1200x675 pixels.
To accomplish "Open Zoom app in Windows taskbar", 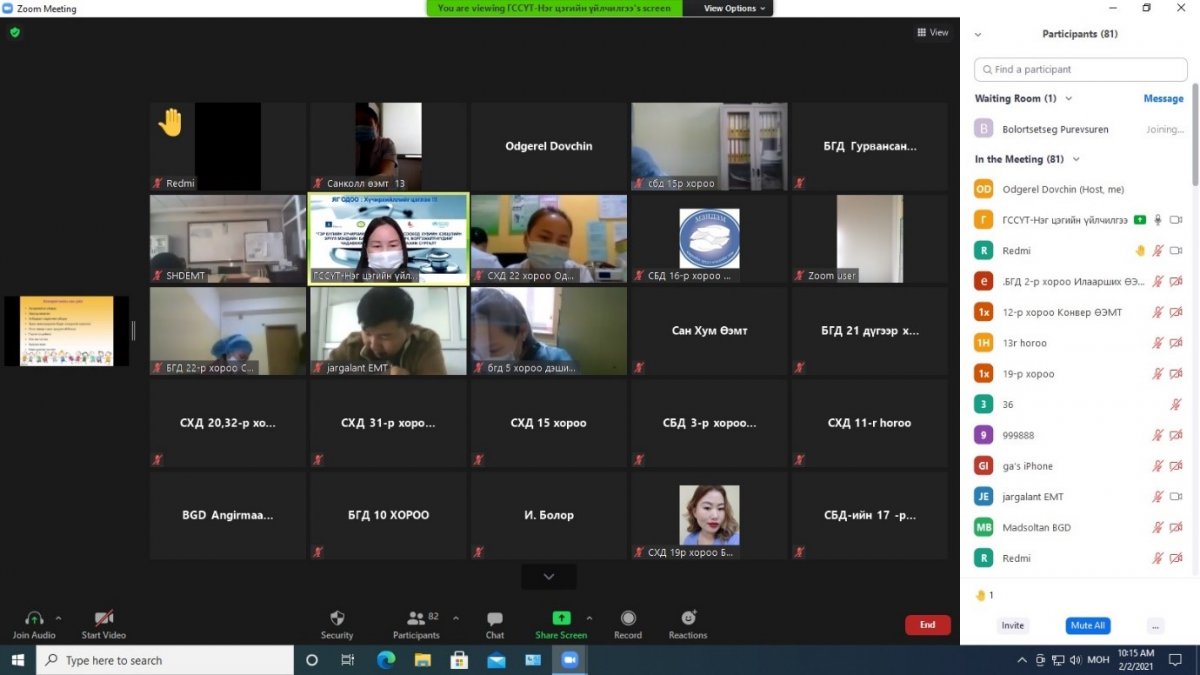I will 570,660.
